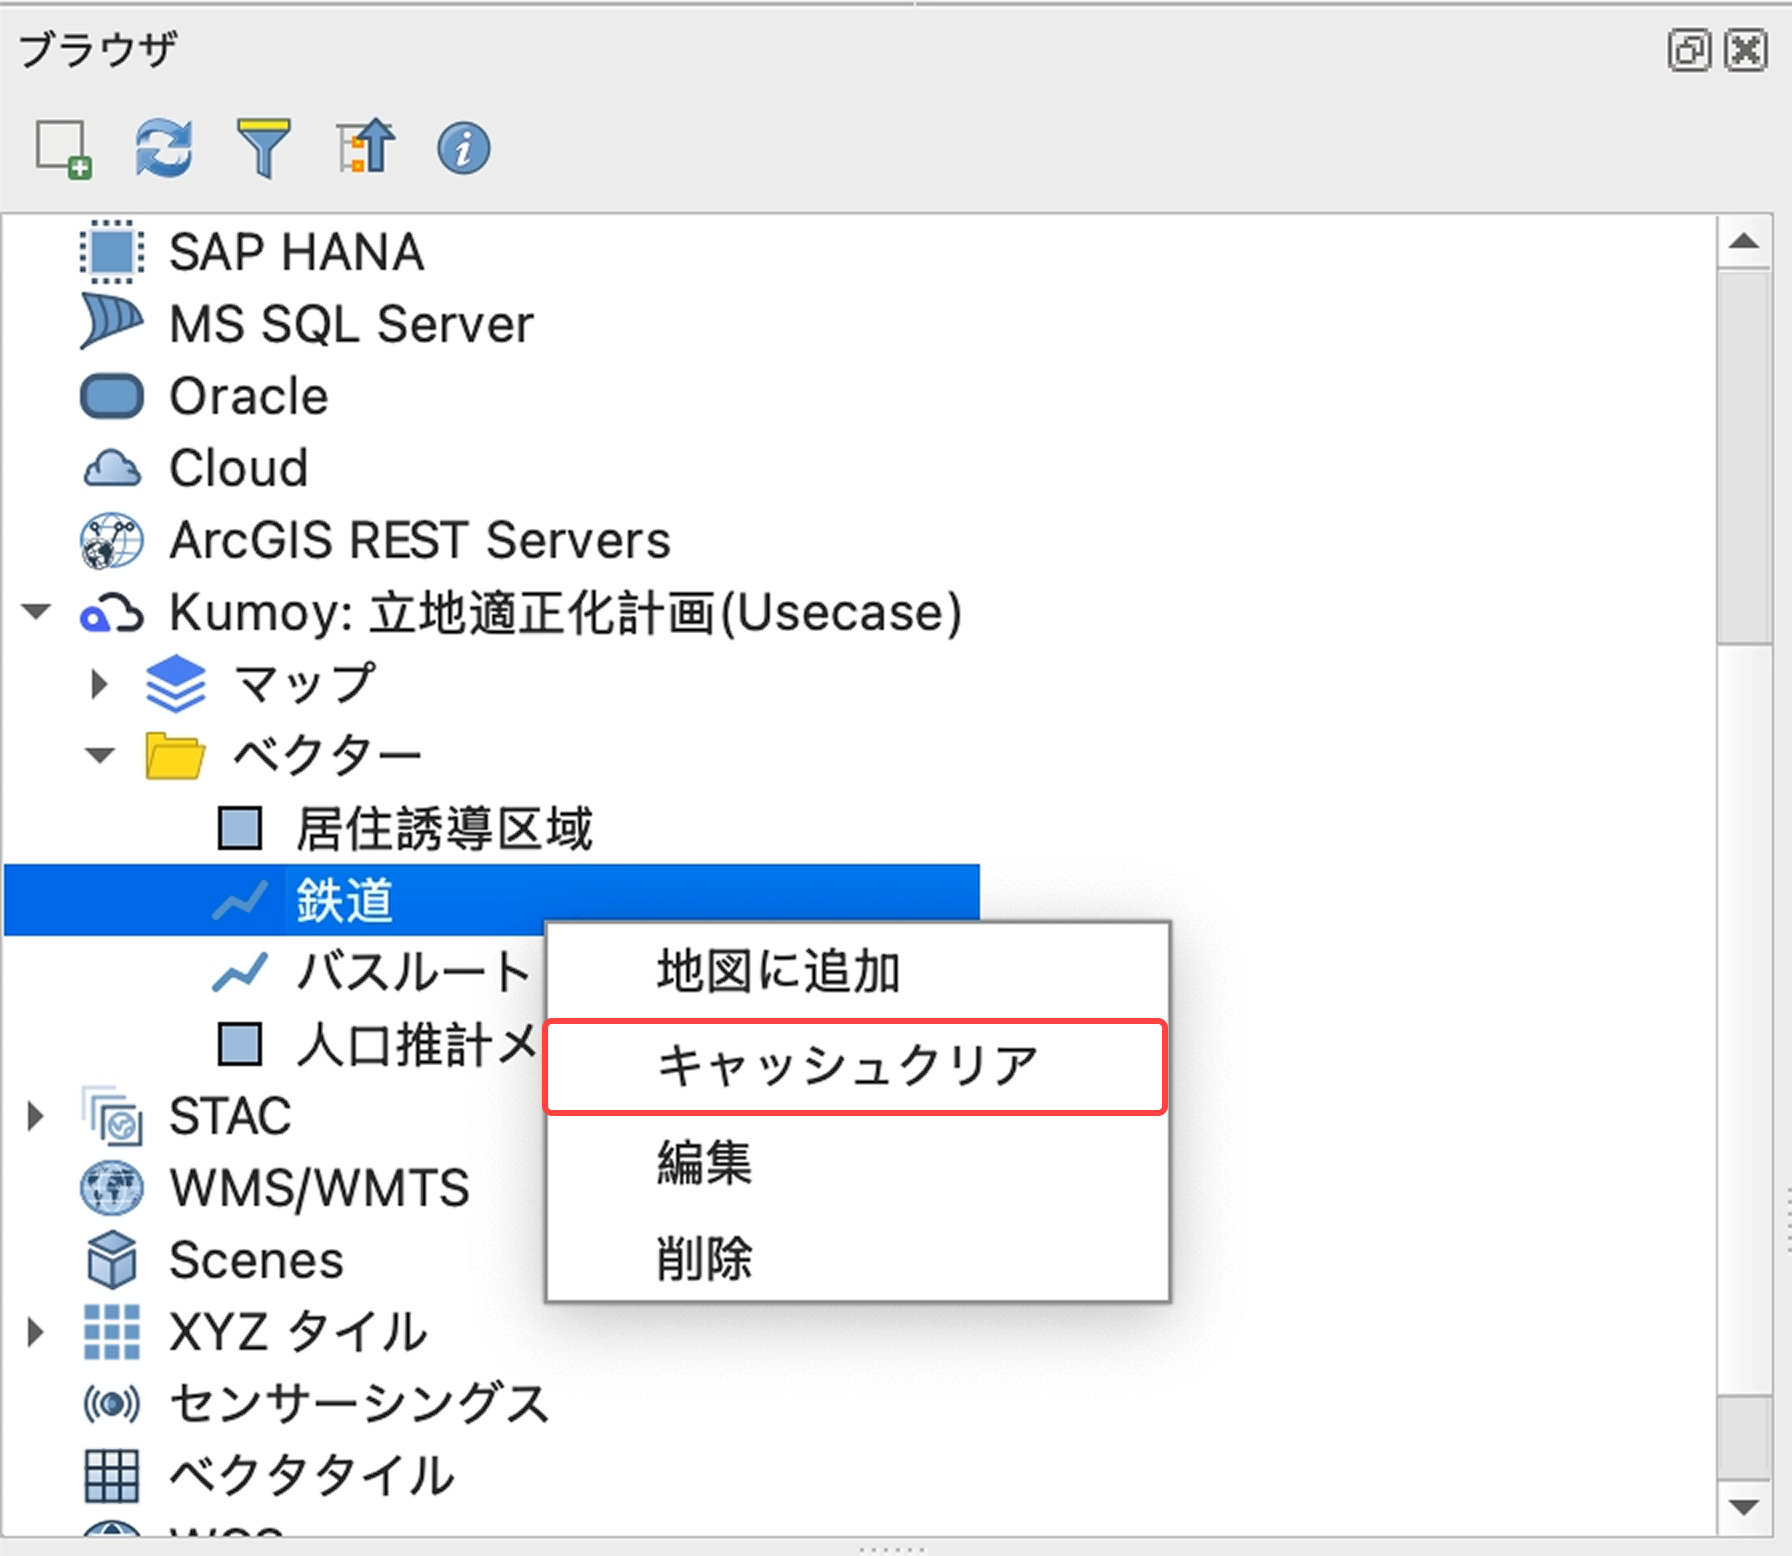This screenshot has height=1556, width=1792.
Task: Select the MS SQL Server entry
Action: coord(350,324)
